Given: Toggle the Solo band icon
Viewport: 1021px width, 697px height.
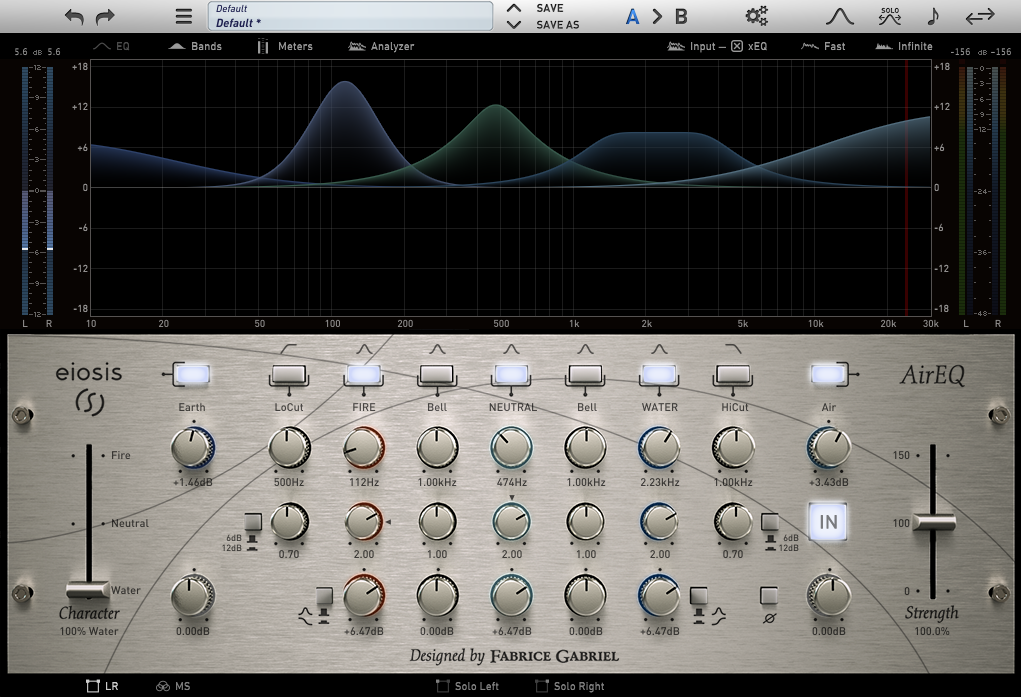Looking at the screenshot, I should coord(889,16).
